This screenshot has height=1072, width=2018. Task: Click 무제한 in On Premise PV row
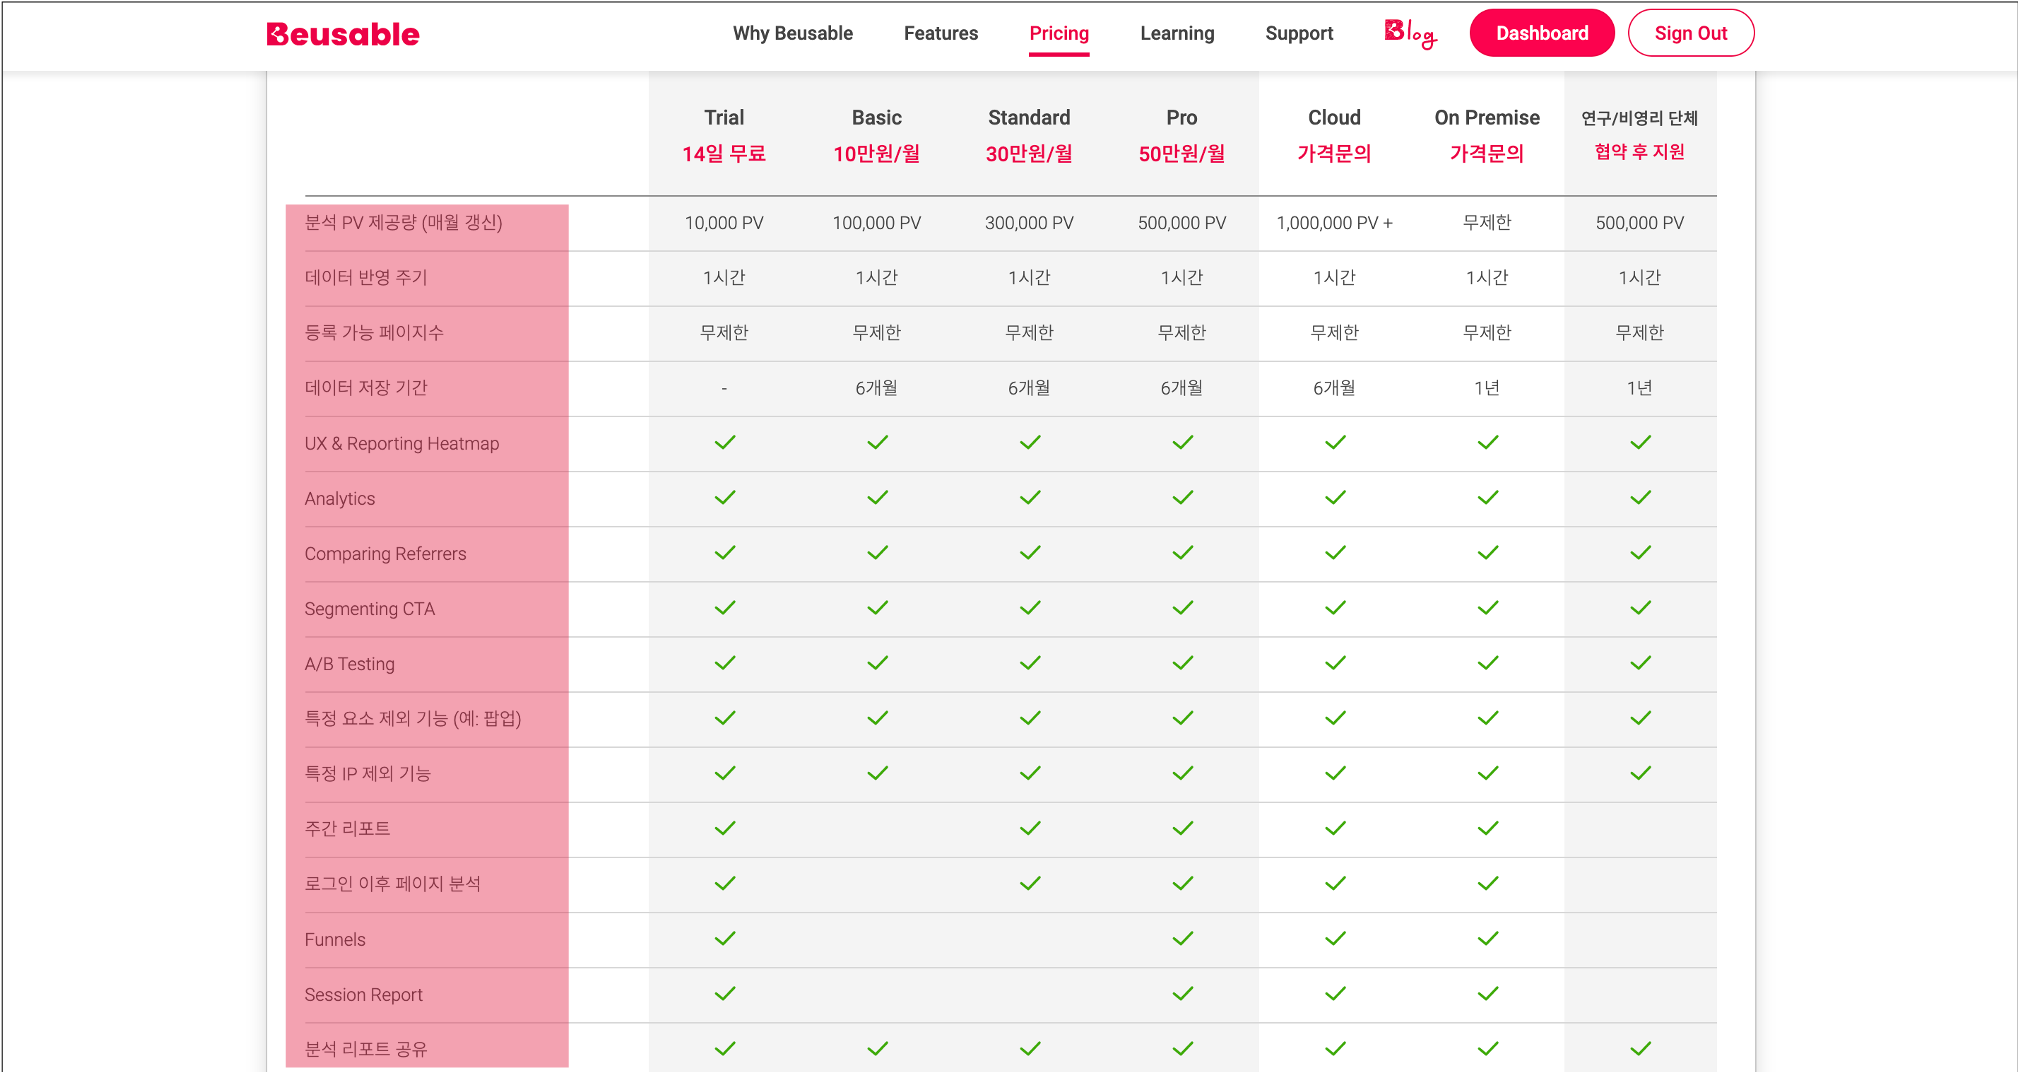click(x=1487, y=222)
